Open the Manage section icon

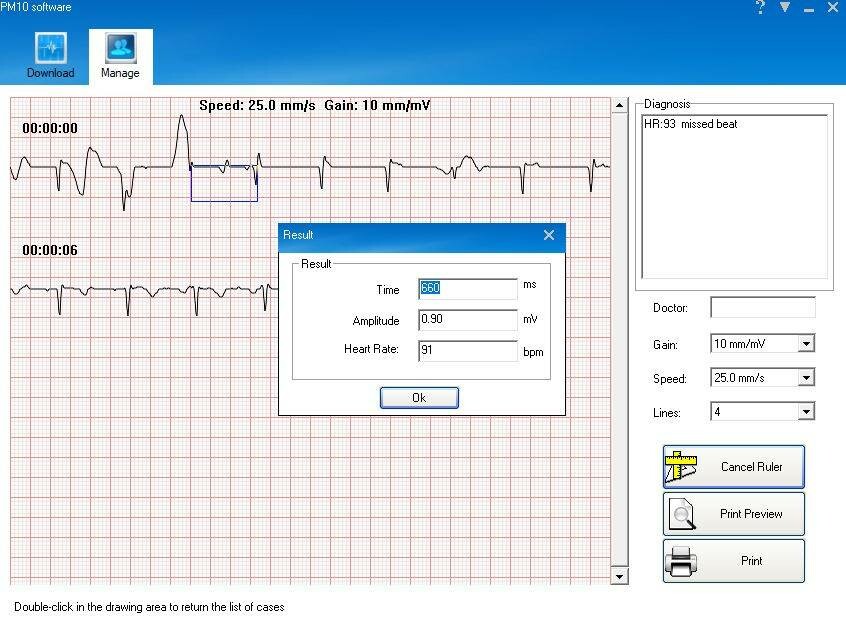point(119,47)
